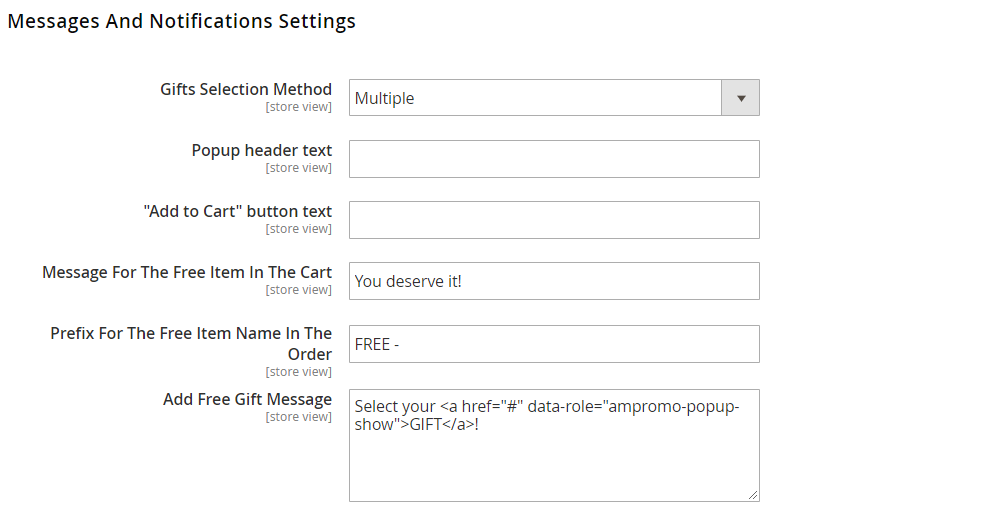Viewport: 1005px width, 516px height.
Task: Click the "Gifts Selection Method" label
Action: (246, 89)
